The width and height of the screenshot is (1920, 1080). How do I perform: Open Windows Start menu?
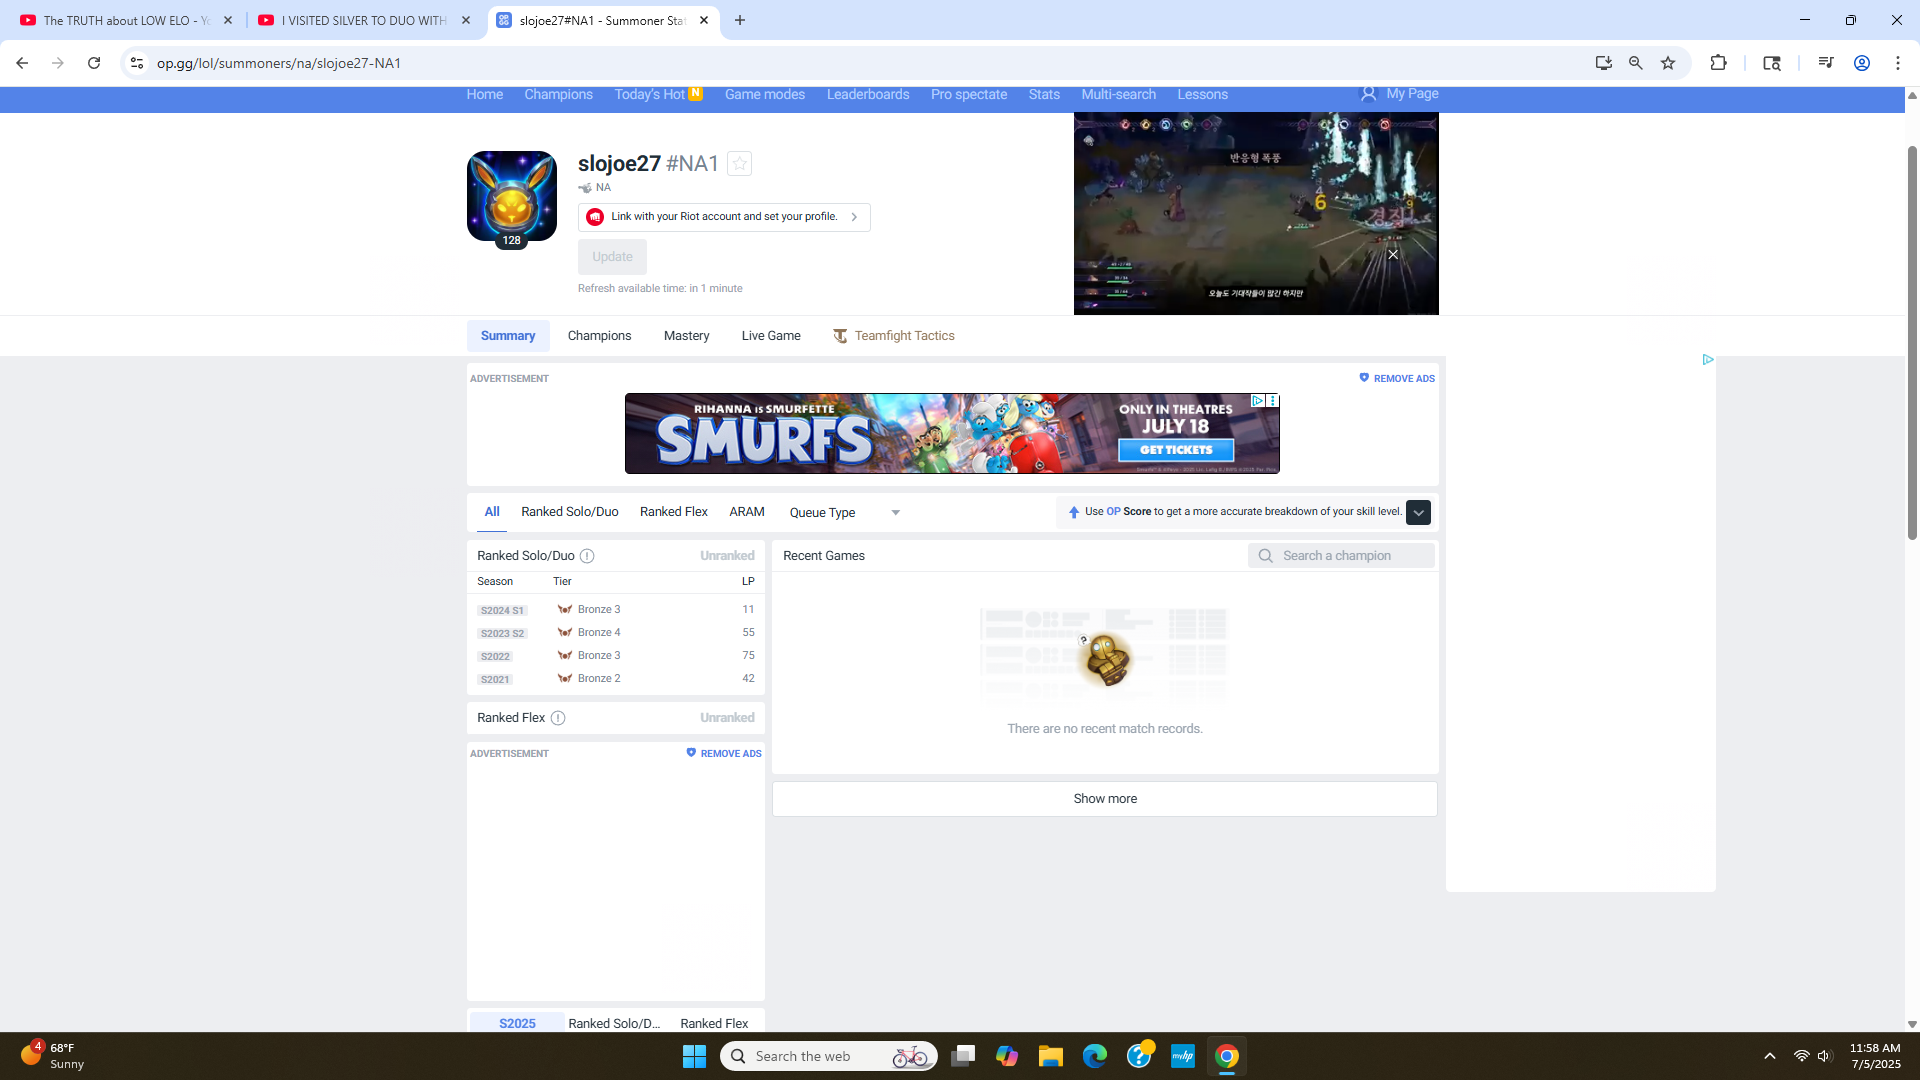(694, 1056)
